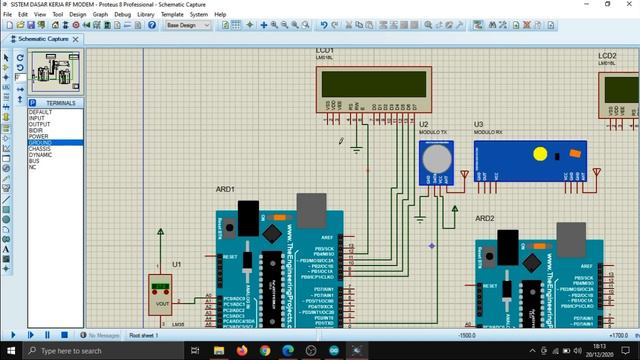
Task: Select the 2D Graphics Line tool
Action: [x=6, y=200]
